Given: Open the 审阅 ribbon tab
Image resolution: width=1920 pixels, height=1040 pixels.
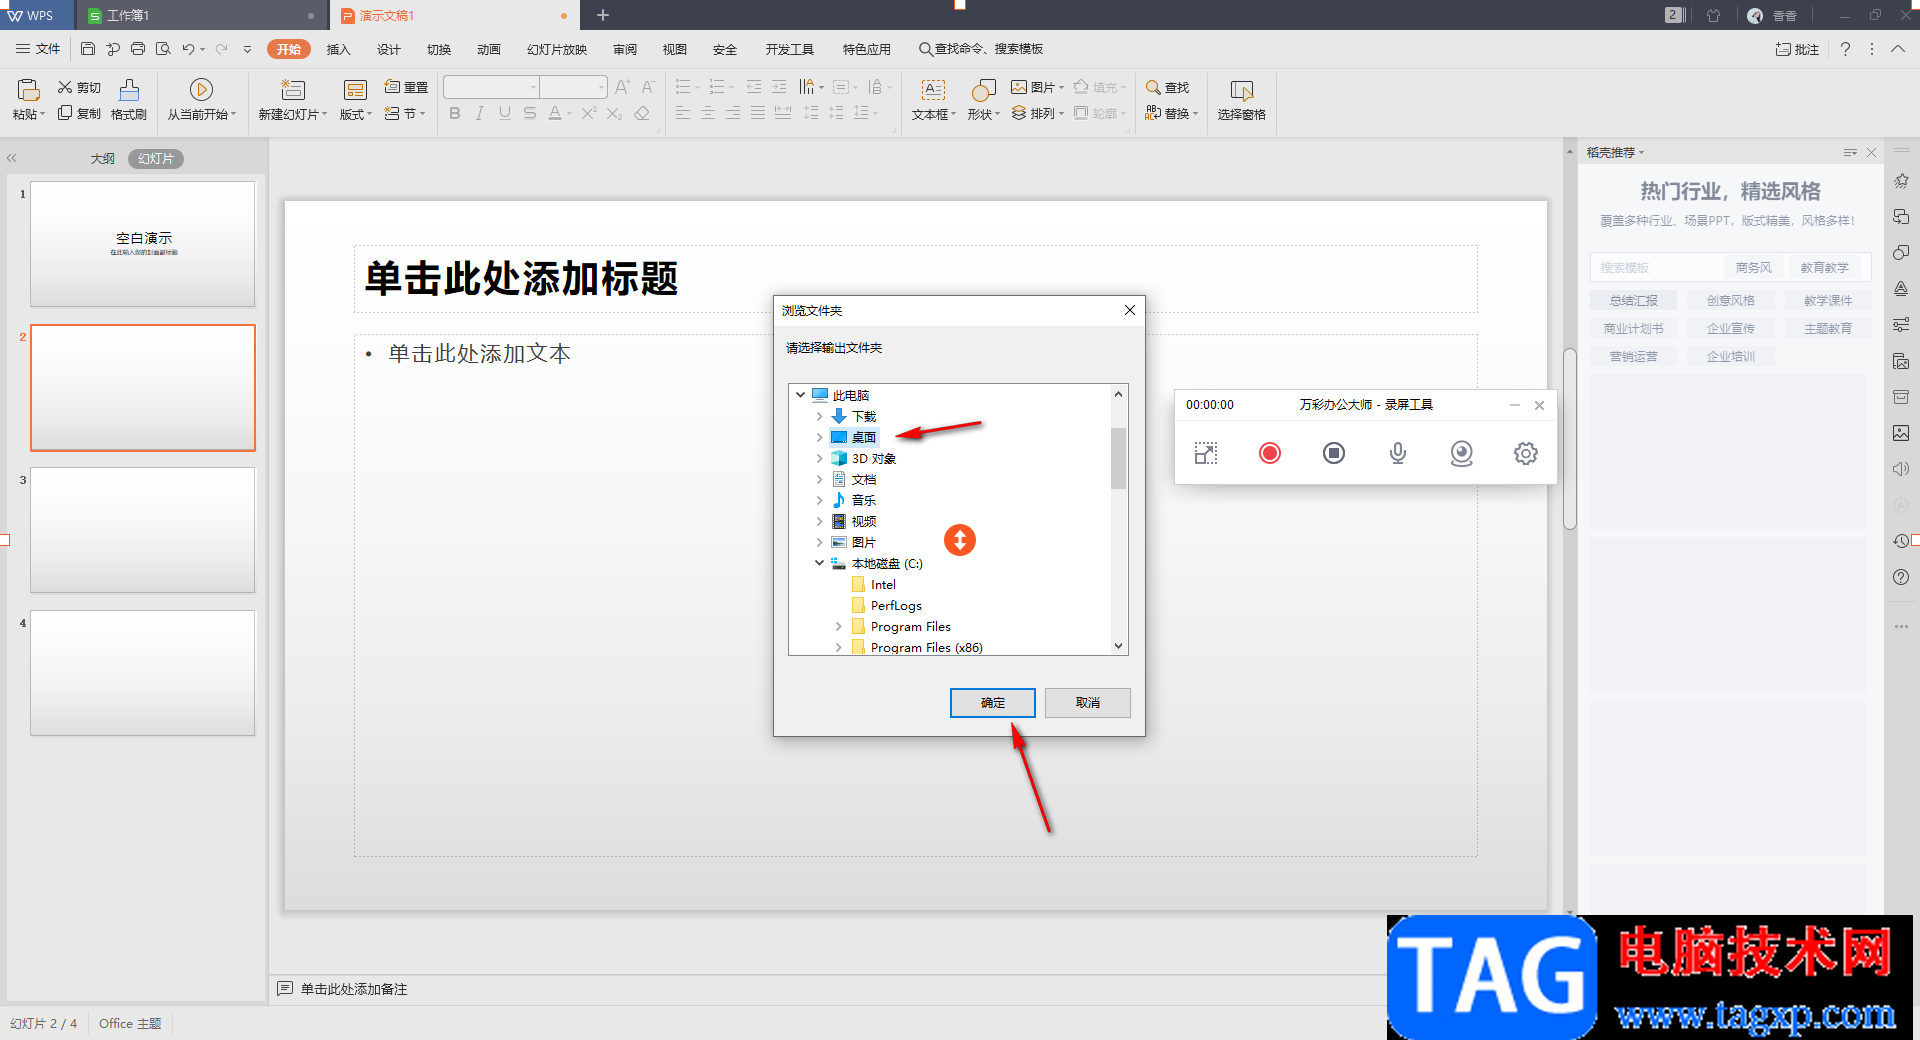Looking at the screenshot, I should click(x=625, y=49).
